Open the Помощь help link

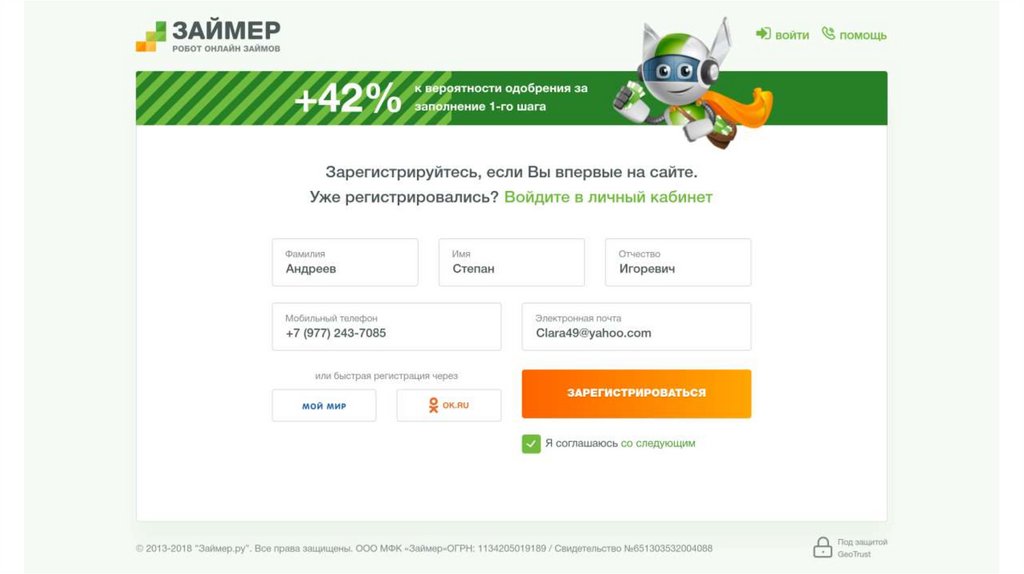pyautogui.click(x=862, y=35)
